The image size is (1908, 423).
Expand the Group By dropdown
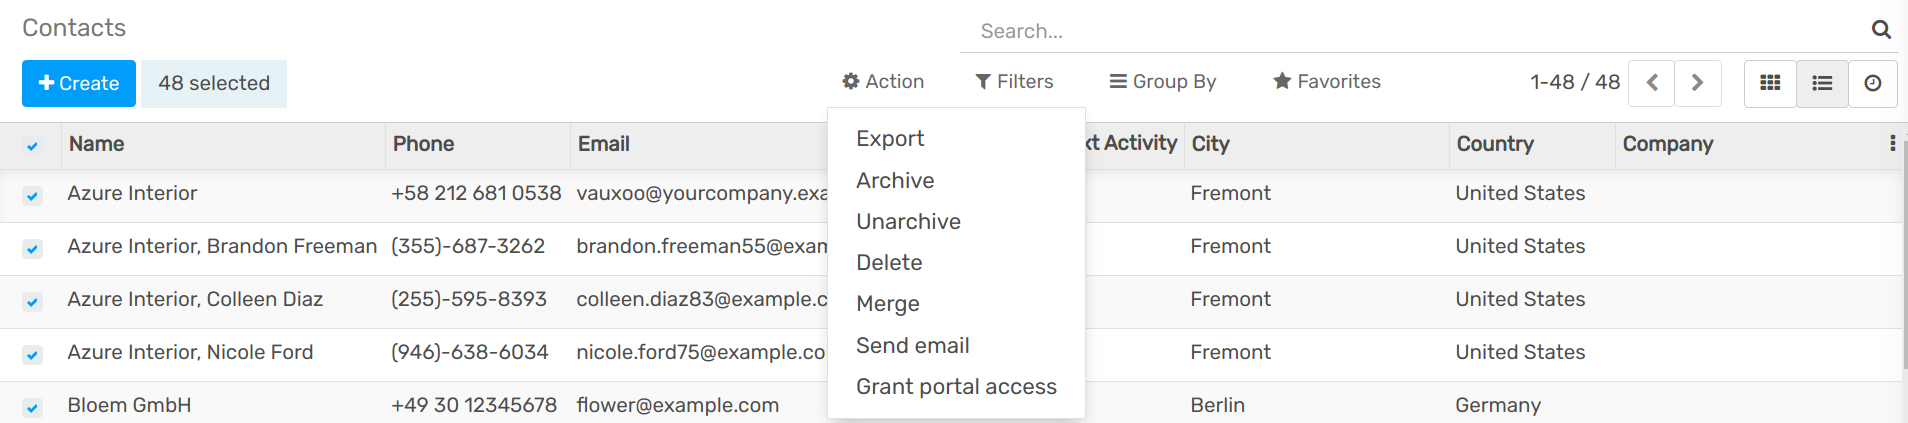(x=1163, y=82)
